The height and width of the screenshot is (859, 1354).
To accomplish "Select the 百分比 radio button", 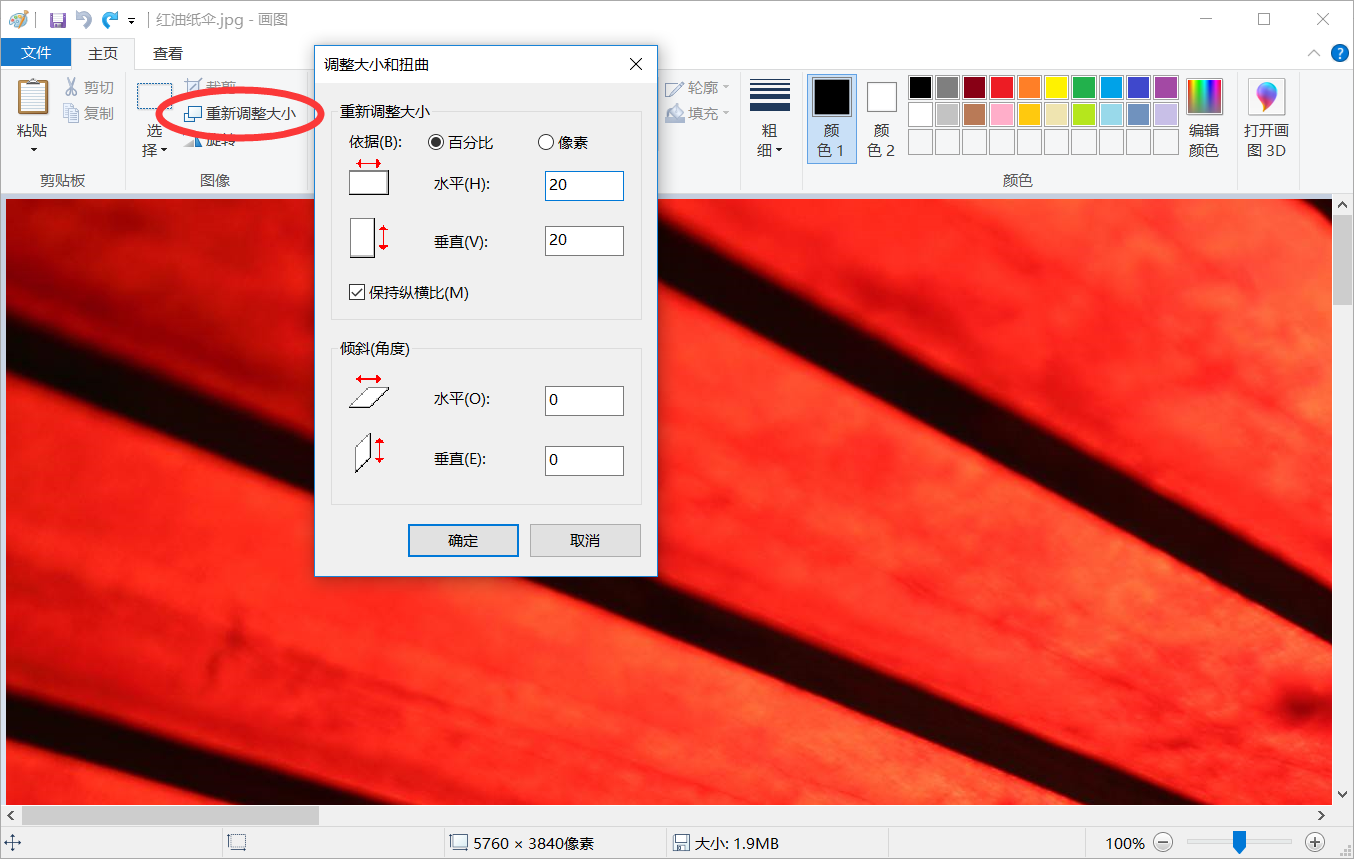I will tap(436, 143).
